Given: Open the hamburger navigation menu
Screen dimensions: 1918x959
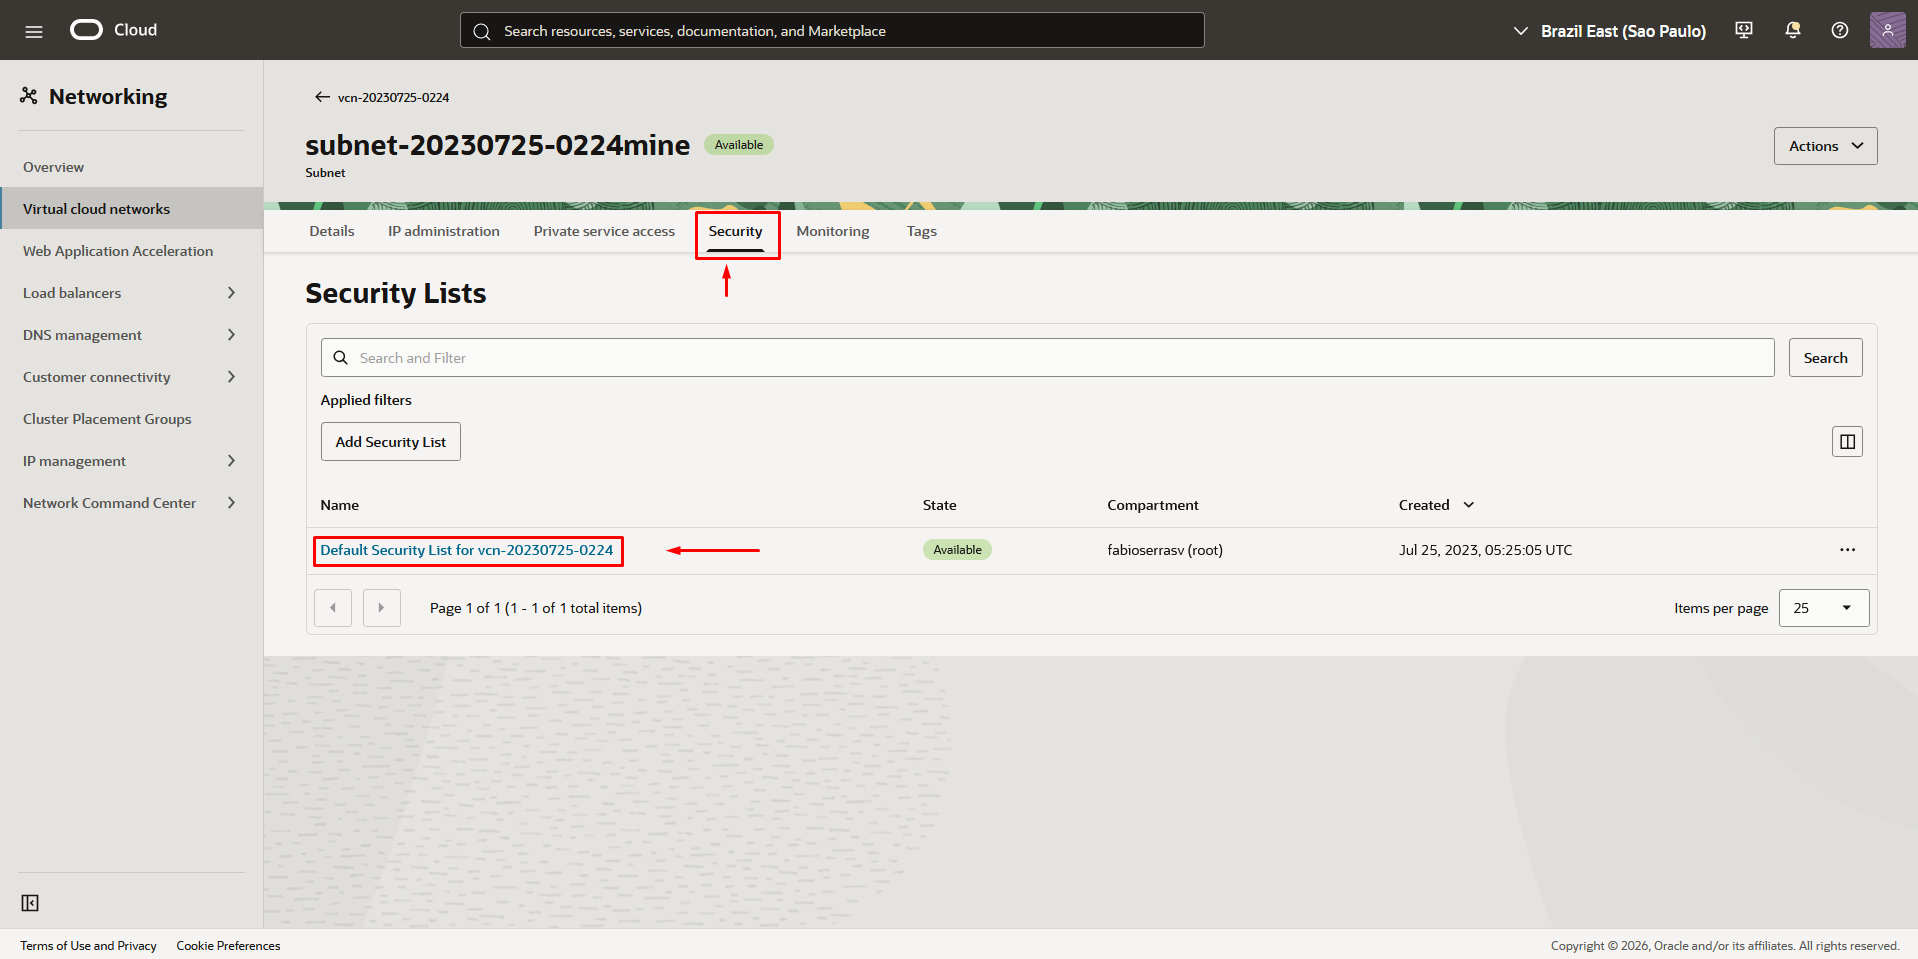Looking at the screenshot, I should [34, 31].
